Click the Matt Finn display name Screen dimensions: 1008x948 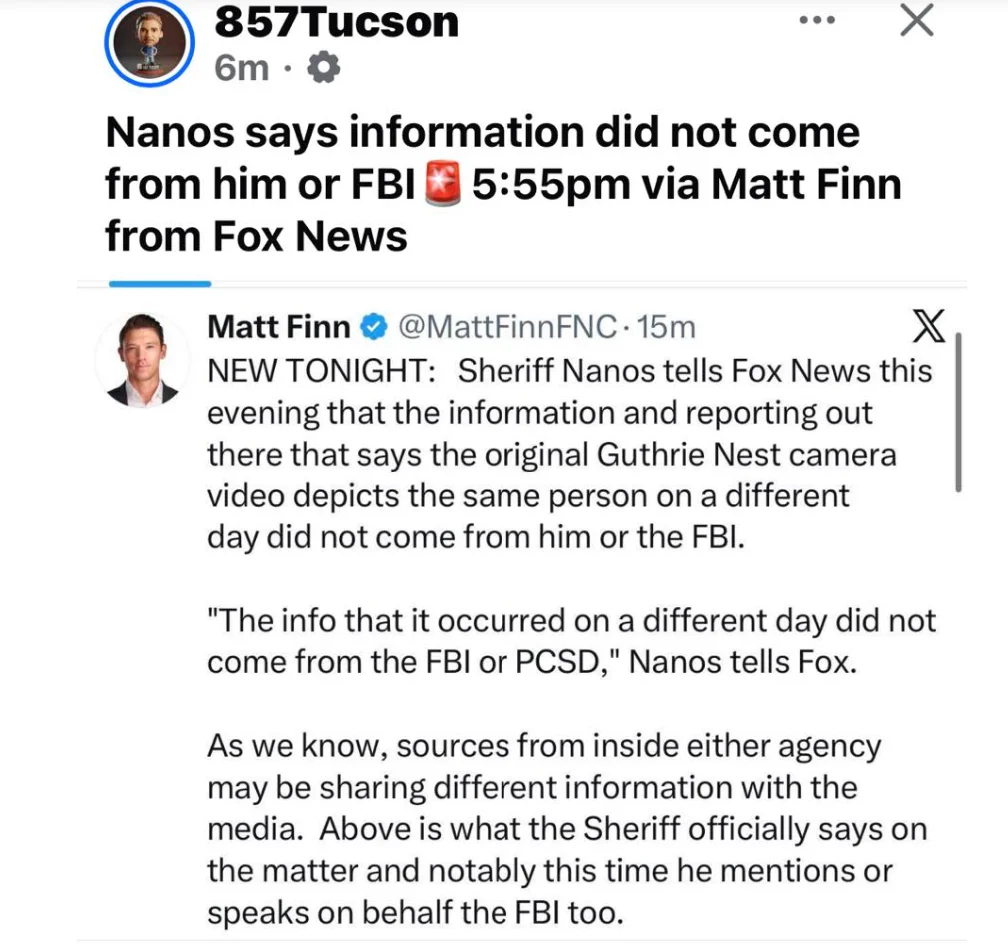click(279, 327)
